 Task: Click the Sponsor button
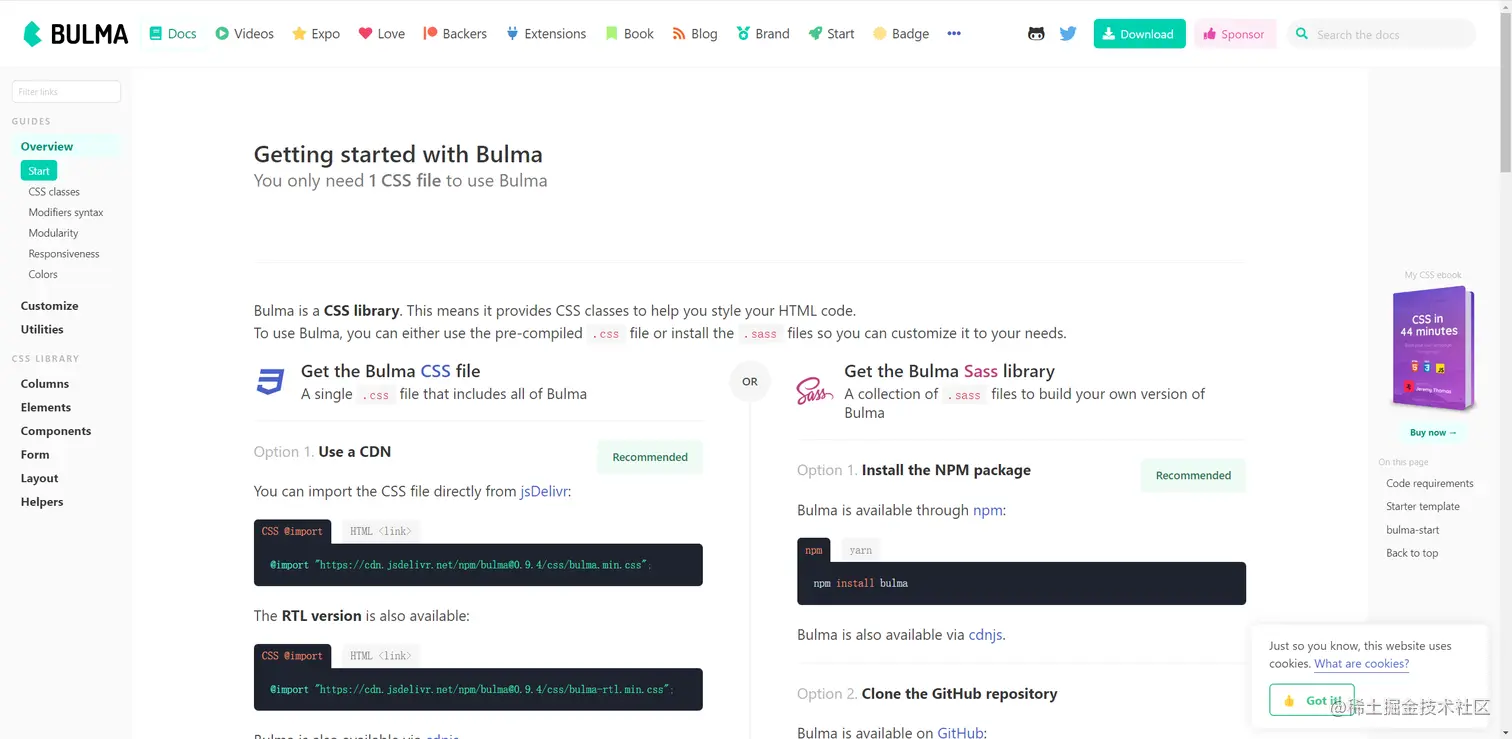(x=1234, y=34)
